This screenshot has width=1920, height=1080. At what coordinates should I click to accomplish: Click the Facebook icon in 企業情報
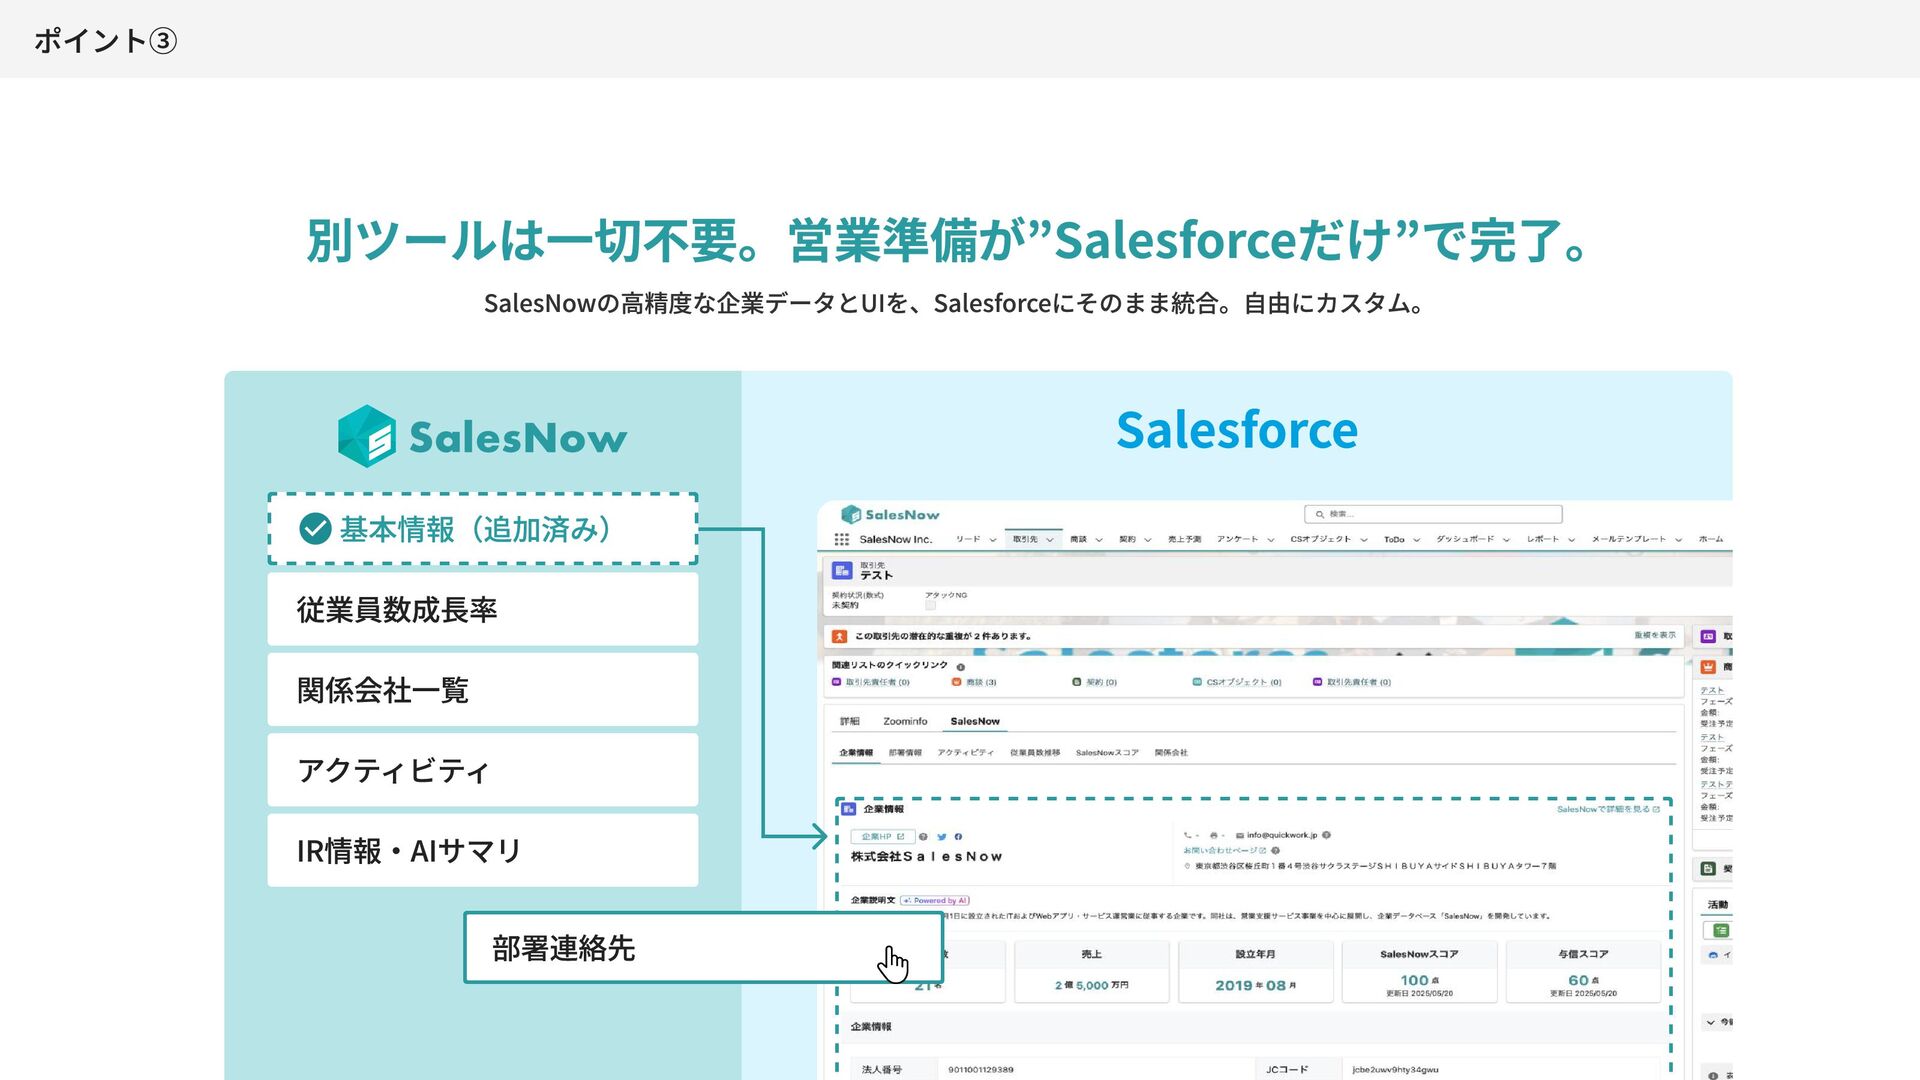click(x=958, y=837)
